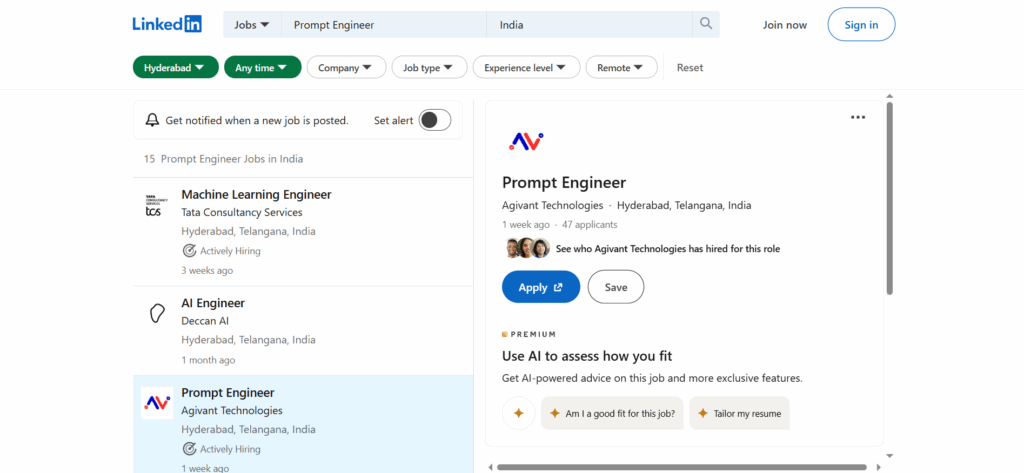The height and width of the screenshot is (473, 1024).
Task: Click the India location input field
Action: 588,24
